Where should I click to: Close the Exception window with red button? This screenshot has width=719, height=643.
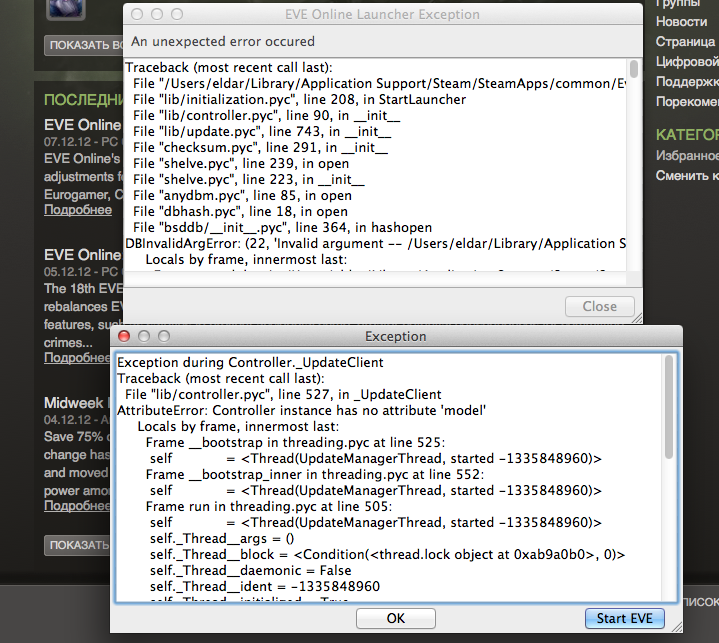(126, 337)
